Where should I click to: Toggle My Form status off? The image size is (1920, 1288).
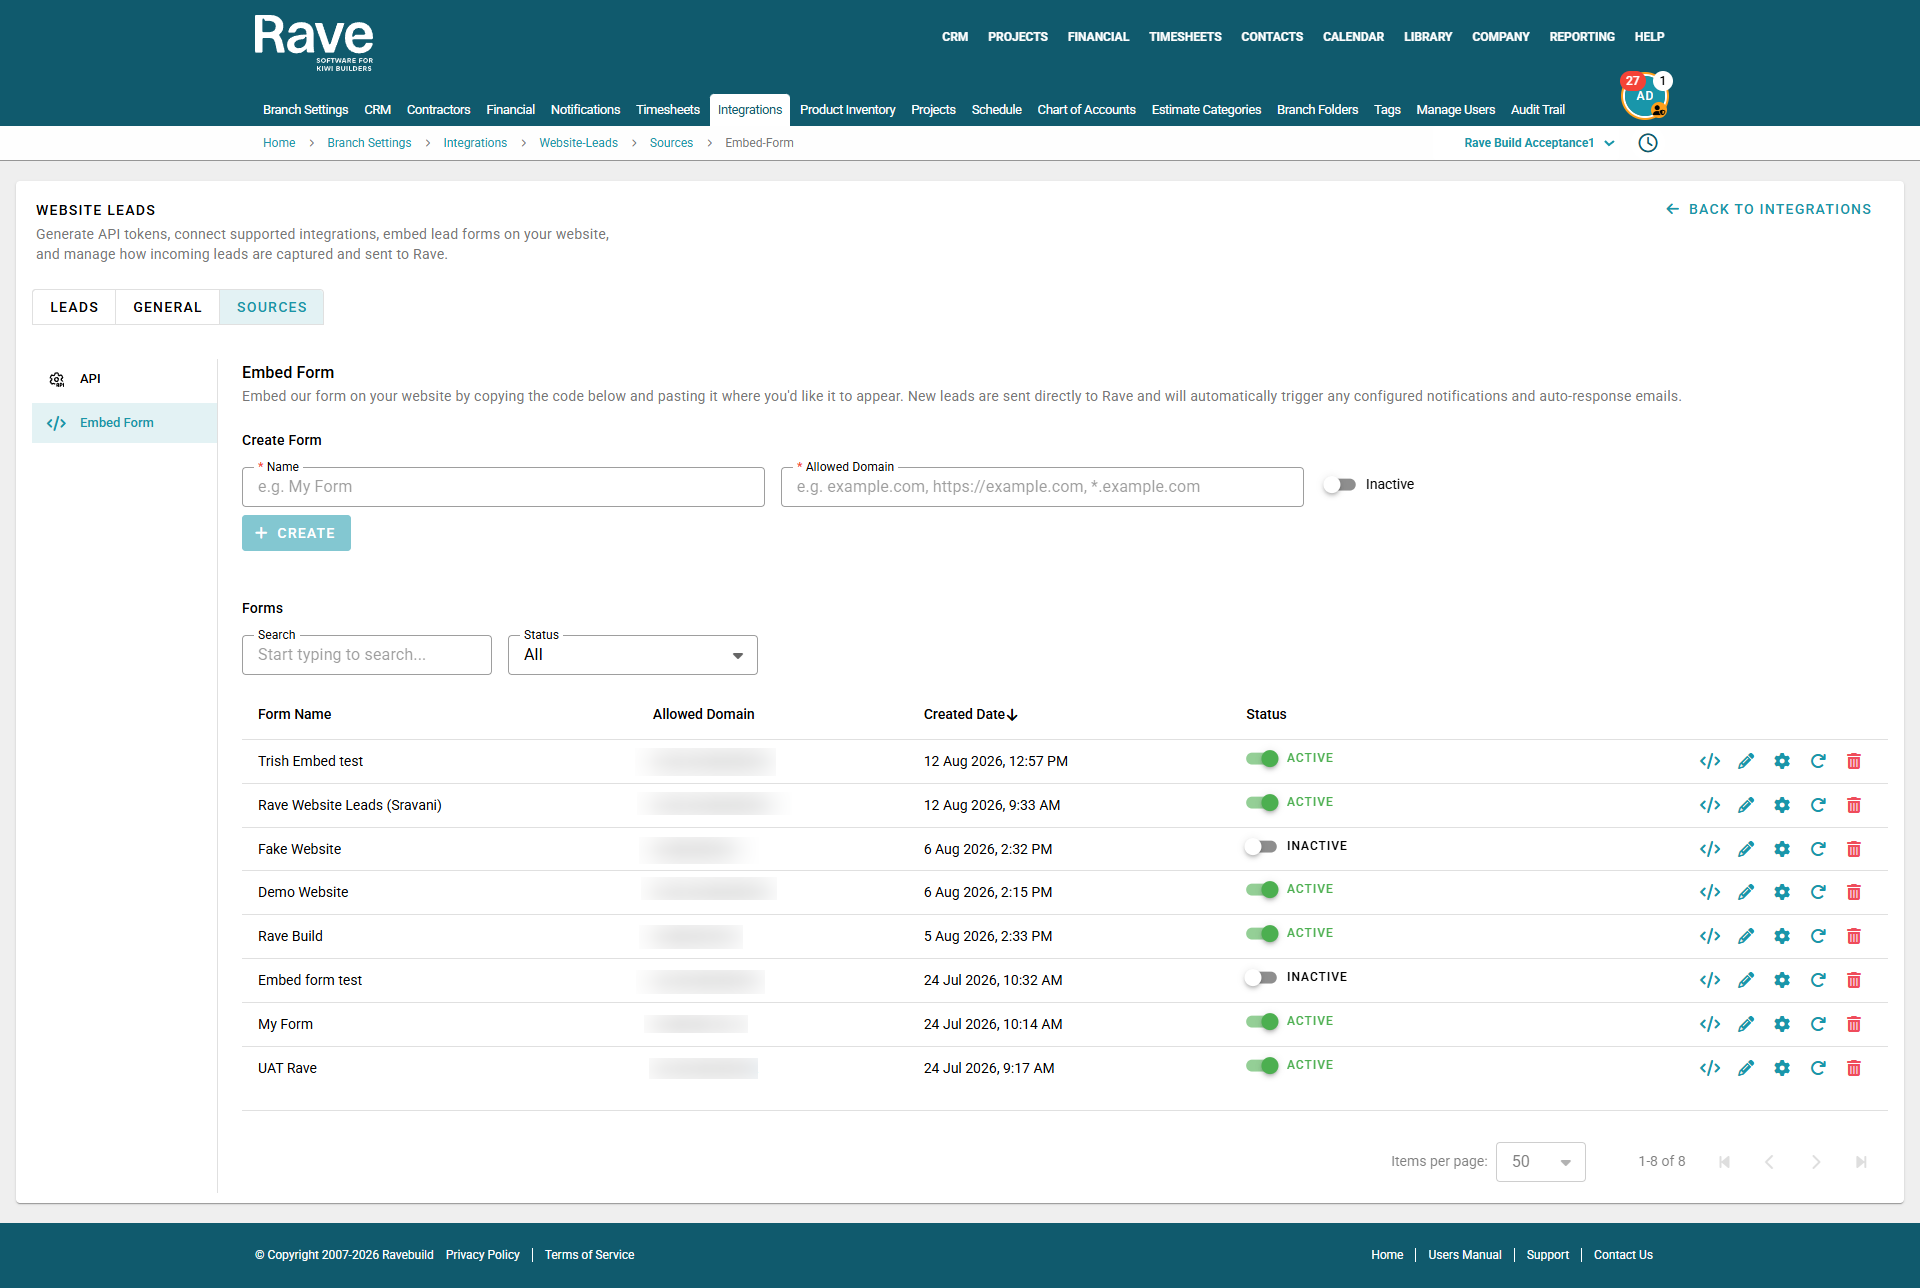click(x=1262, y=1022)
